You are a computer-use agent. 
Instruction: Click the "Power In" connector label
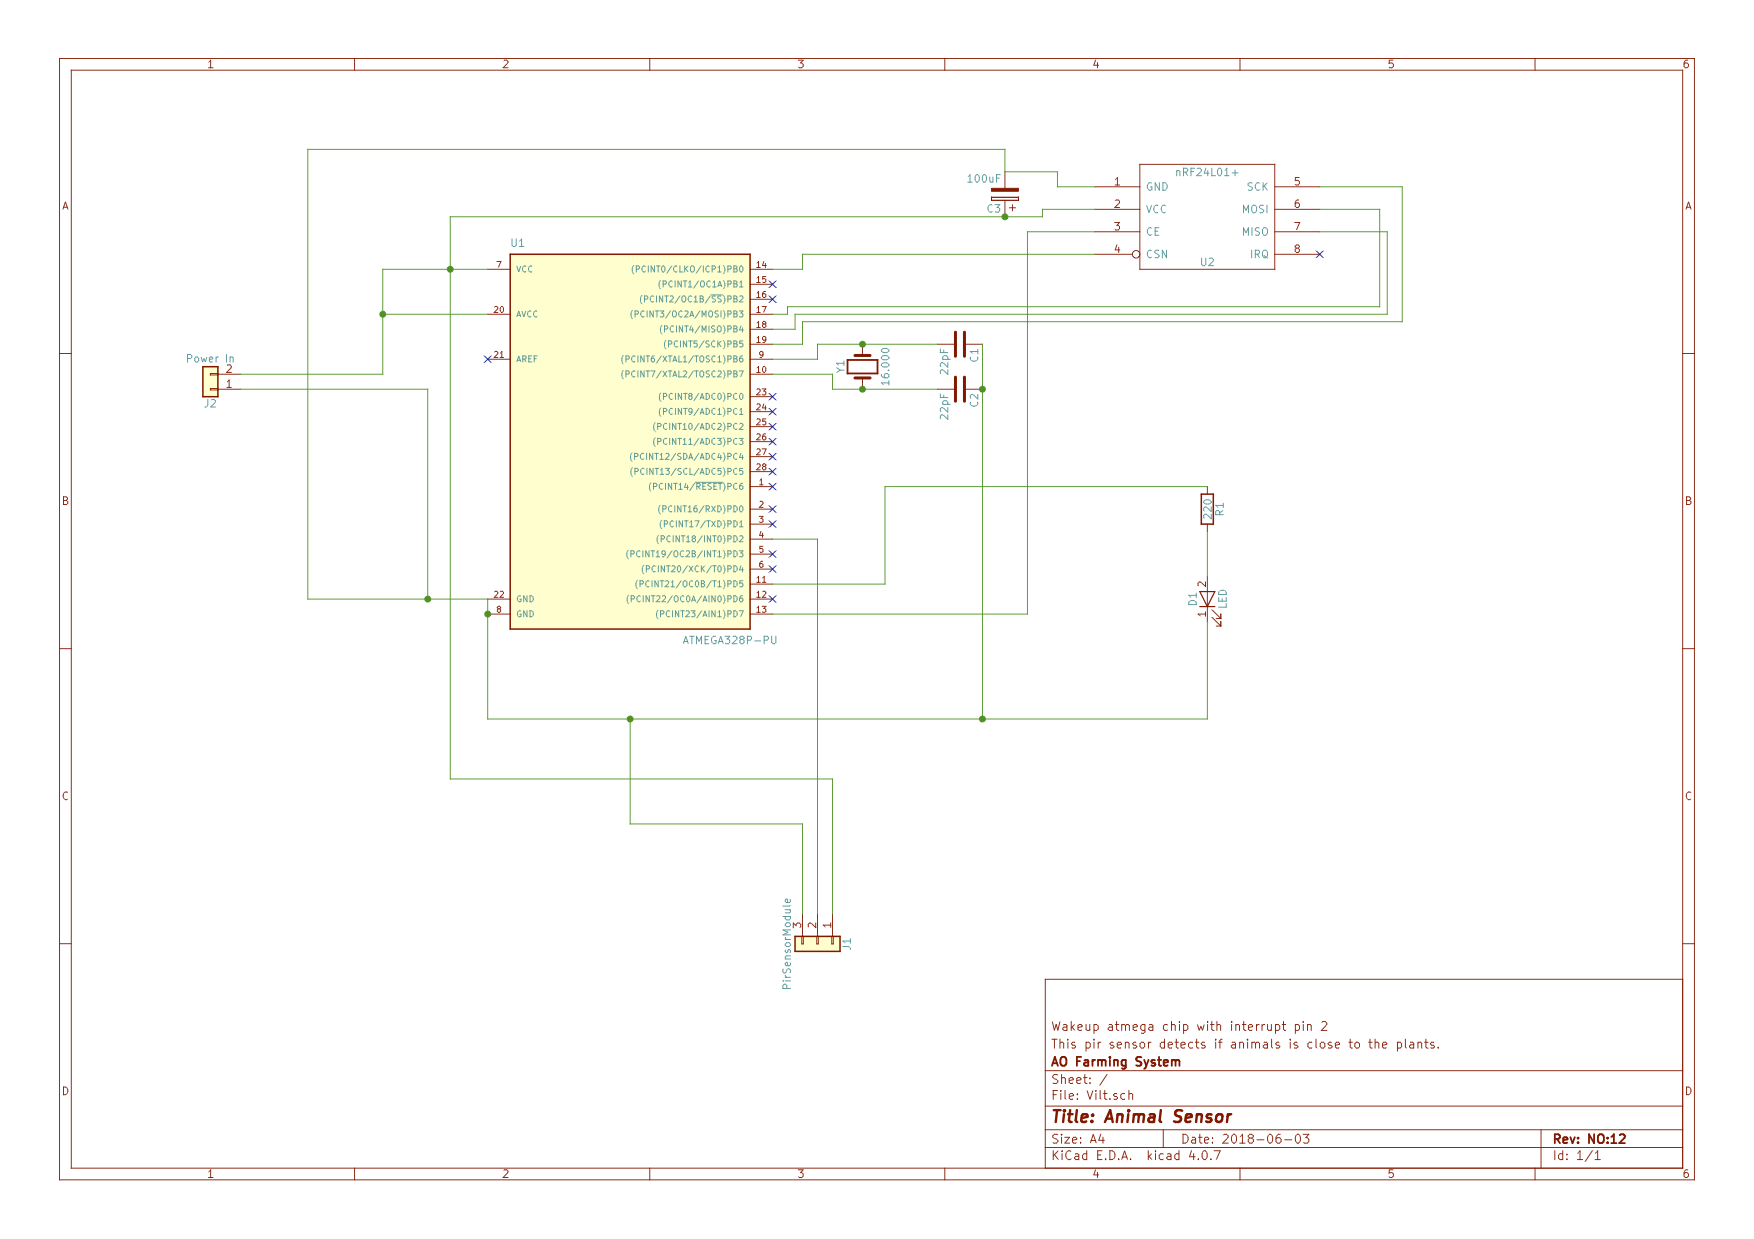(x=210, y=358)
